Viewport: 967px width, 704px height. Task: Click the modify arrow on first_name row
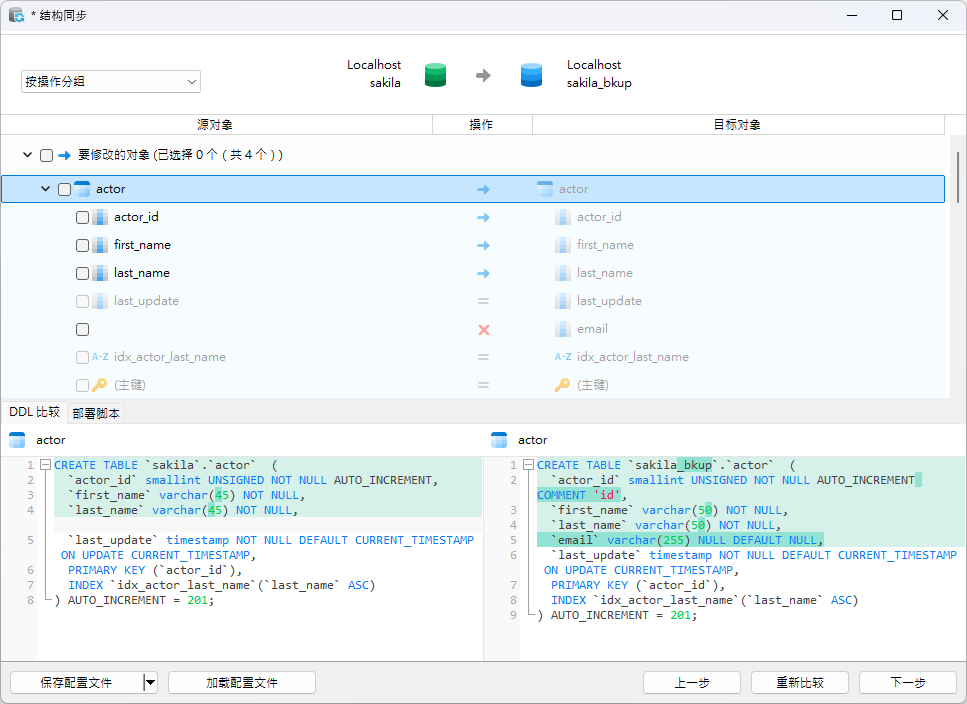[x=483, y=245]
